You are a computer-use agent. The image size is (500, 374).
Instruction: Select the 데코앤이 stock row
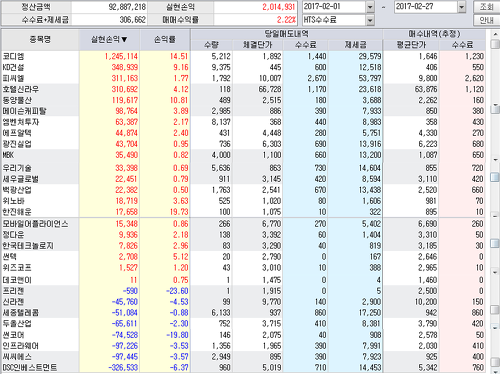pyautogui.click(x=243, y=280)
